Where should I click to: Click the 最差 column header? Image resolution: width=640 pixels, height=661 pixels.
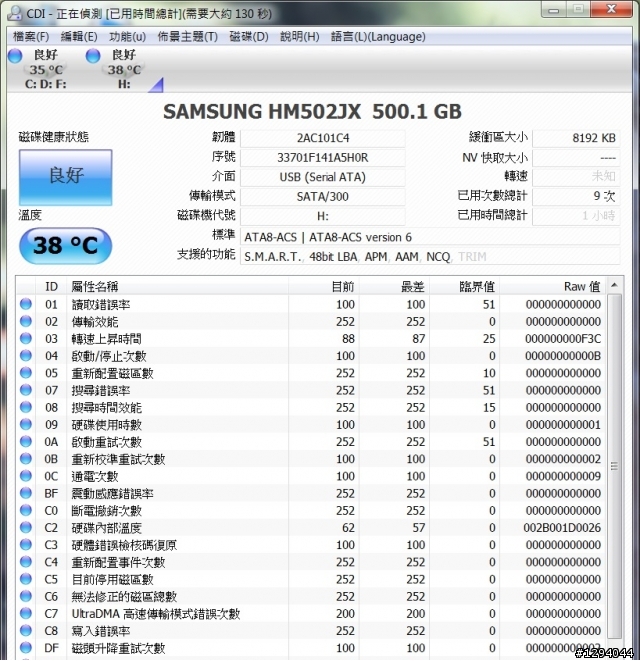394,287
